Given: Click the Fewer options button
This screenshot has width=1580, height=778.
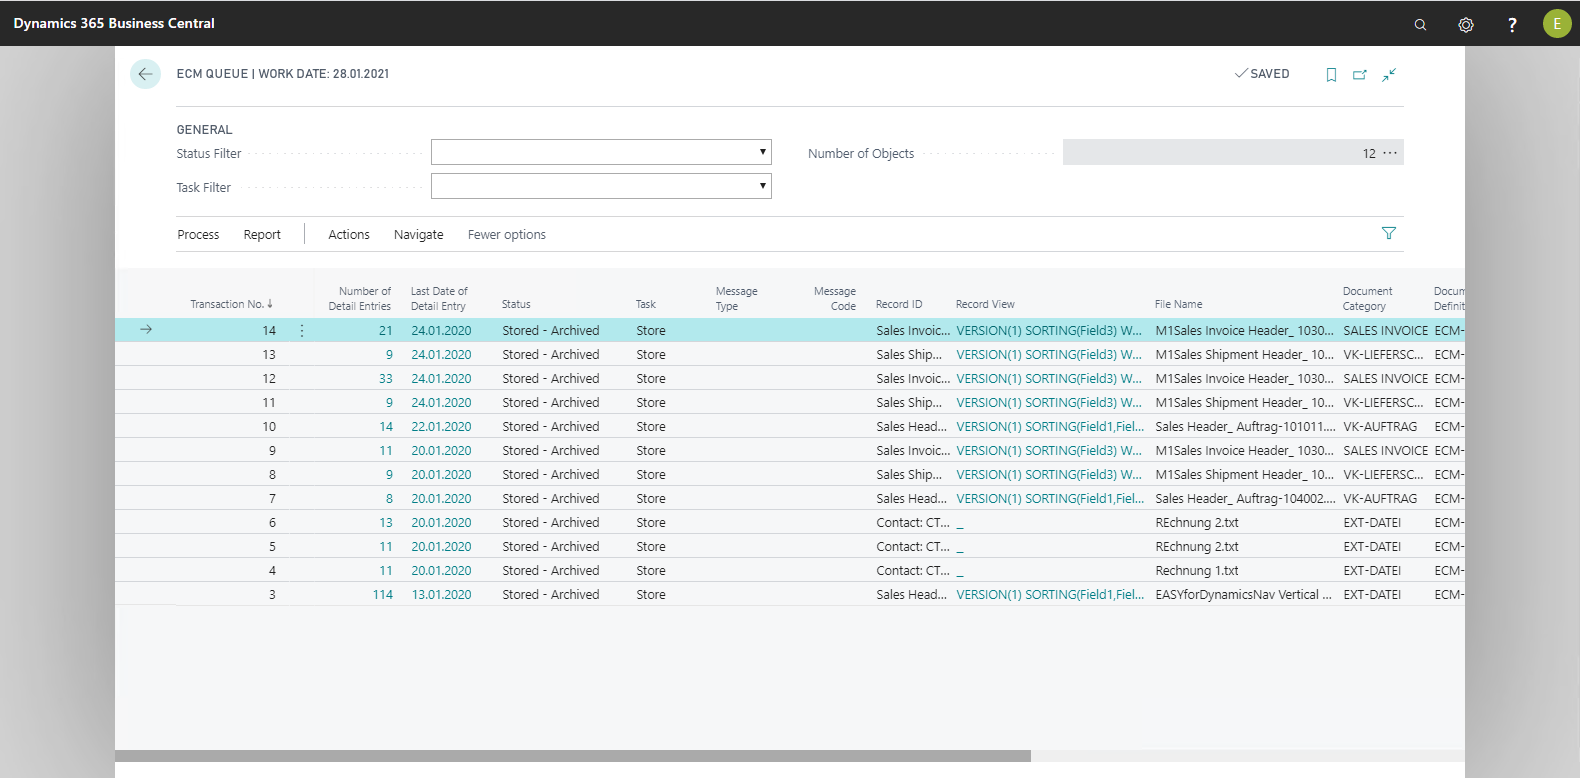Looking at the screenshot, I should [x=506, y=235].
